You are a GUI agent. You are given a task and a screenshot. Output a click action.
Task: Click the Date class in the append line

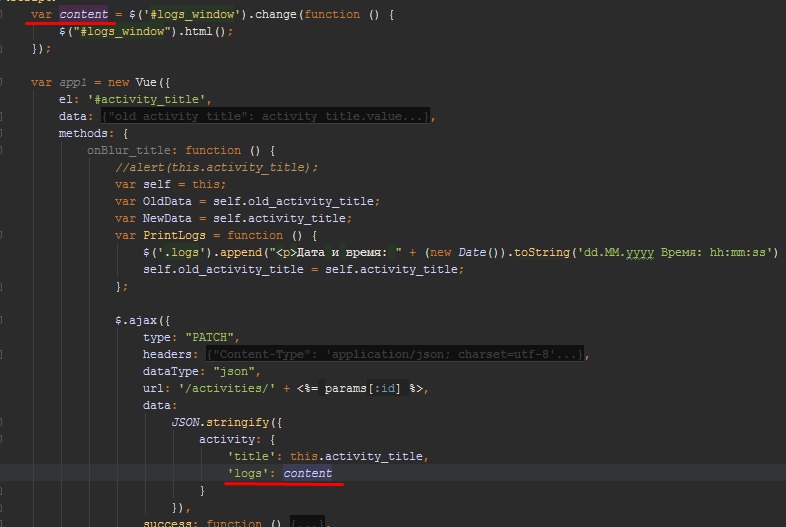click(472, 252)
